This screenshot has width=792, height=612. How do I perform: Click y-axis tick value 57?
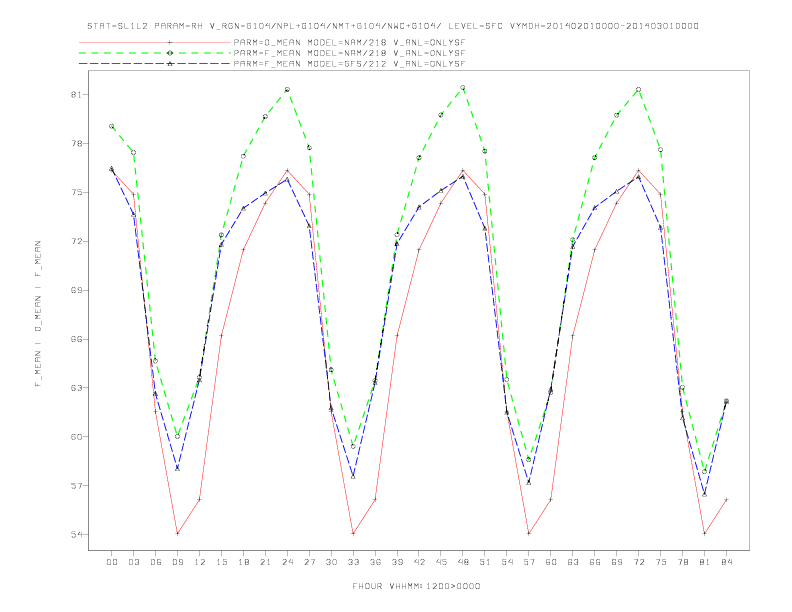[76, 486]
